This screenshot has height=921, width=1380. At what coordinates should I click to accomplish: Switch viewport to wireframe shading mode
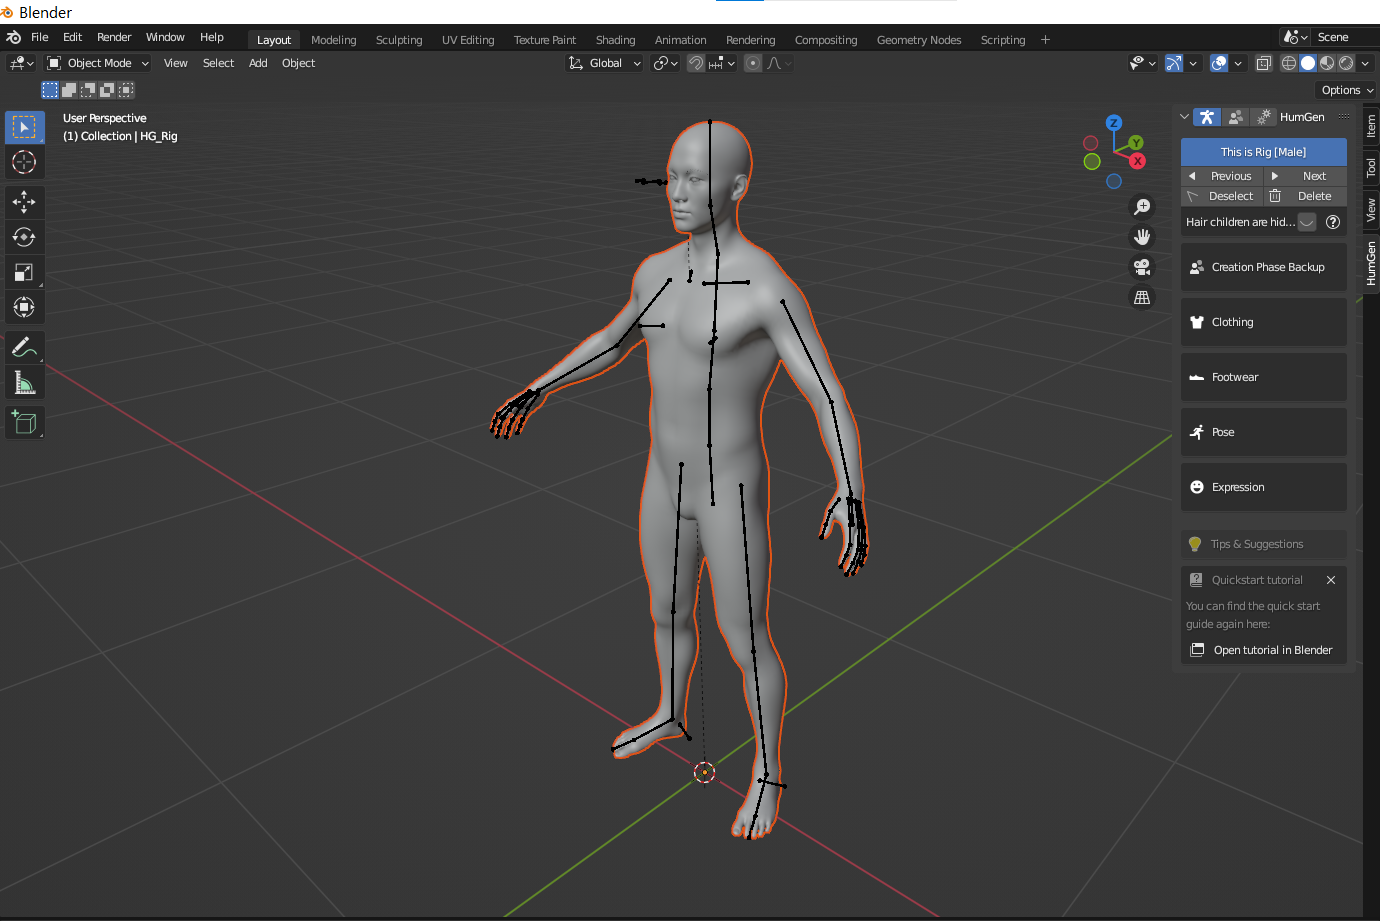1287,62
